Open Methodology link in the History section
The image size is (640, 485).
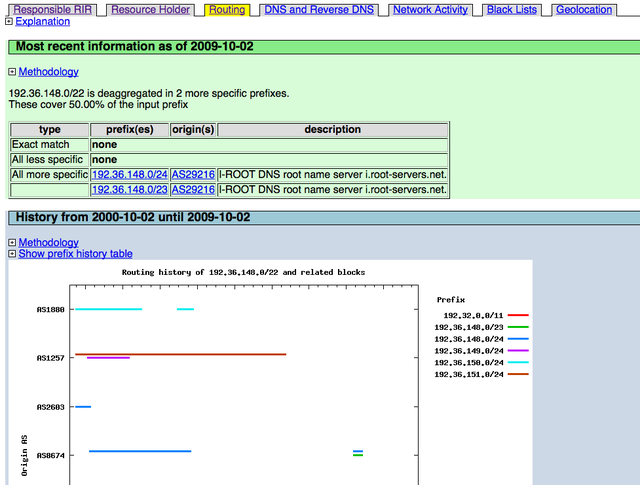[x=49, y=242]
